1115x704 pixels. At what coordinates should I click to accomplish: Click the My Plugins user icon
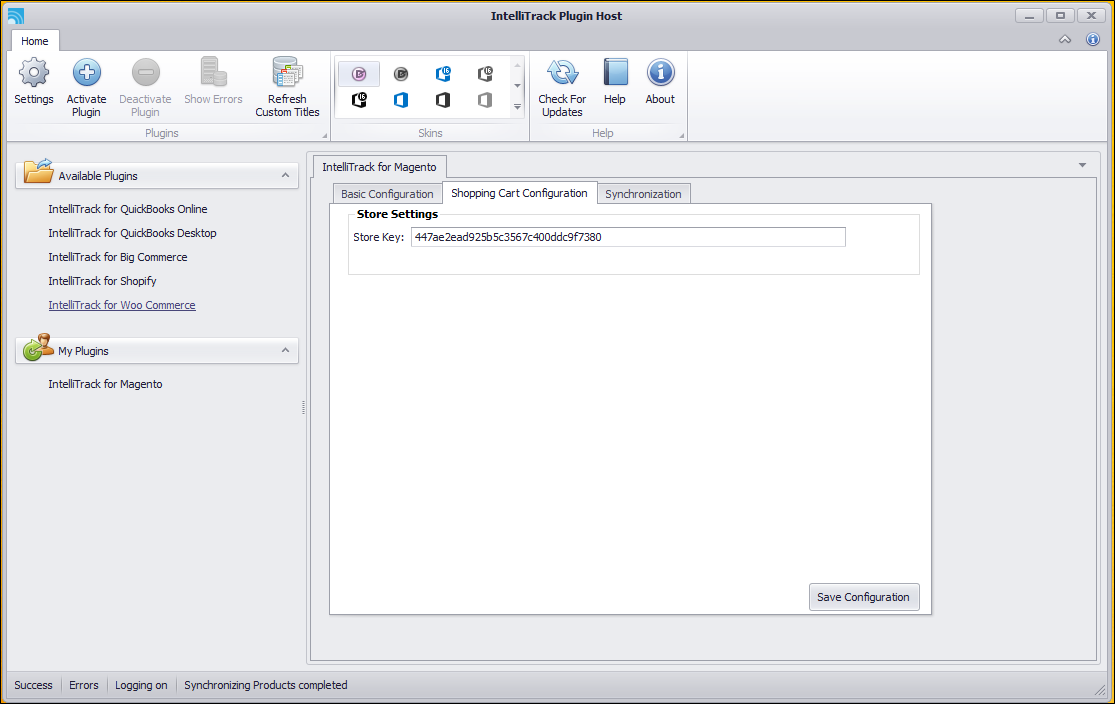click(38, 347)
